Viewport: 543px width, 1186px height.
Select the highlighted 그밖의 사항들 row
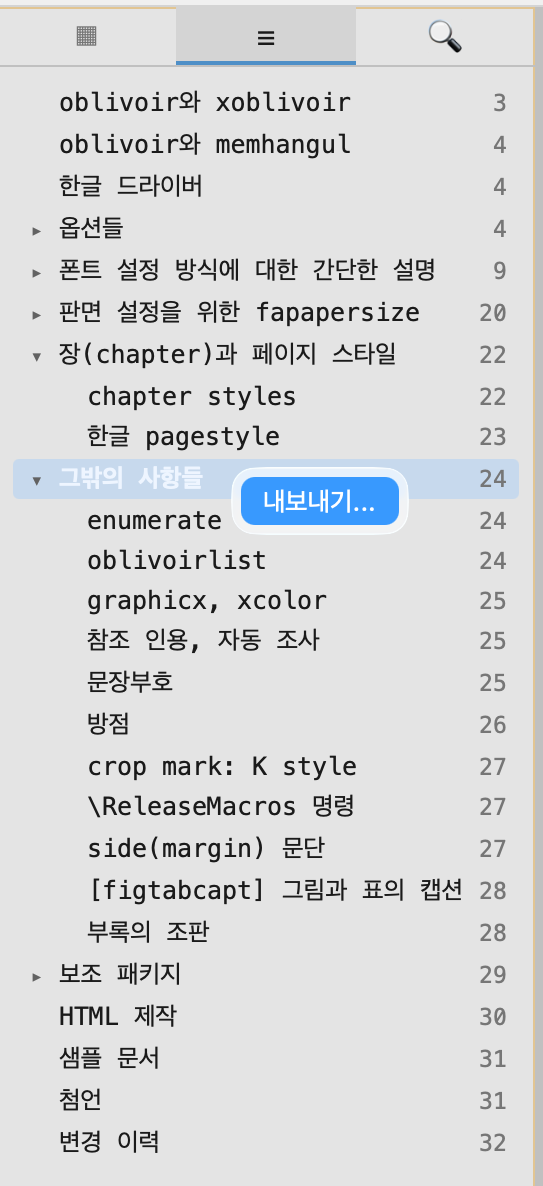click(266, 479)
